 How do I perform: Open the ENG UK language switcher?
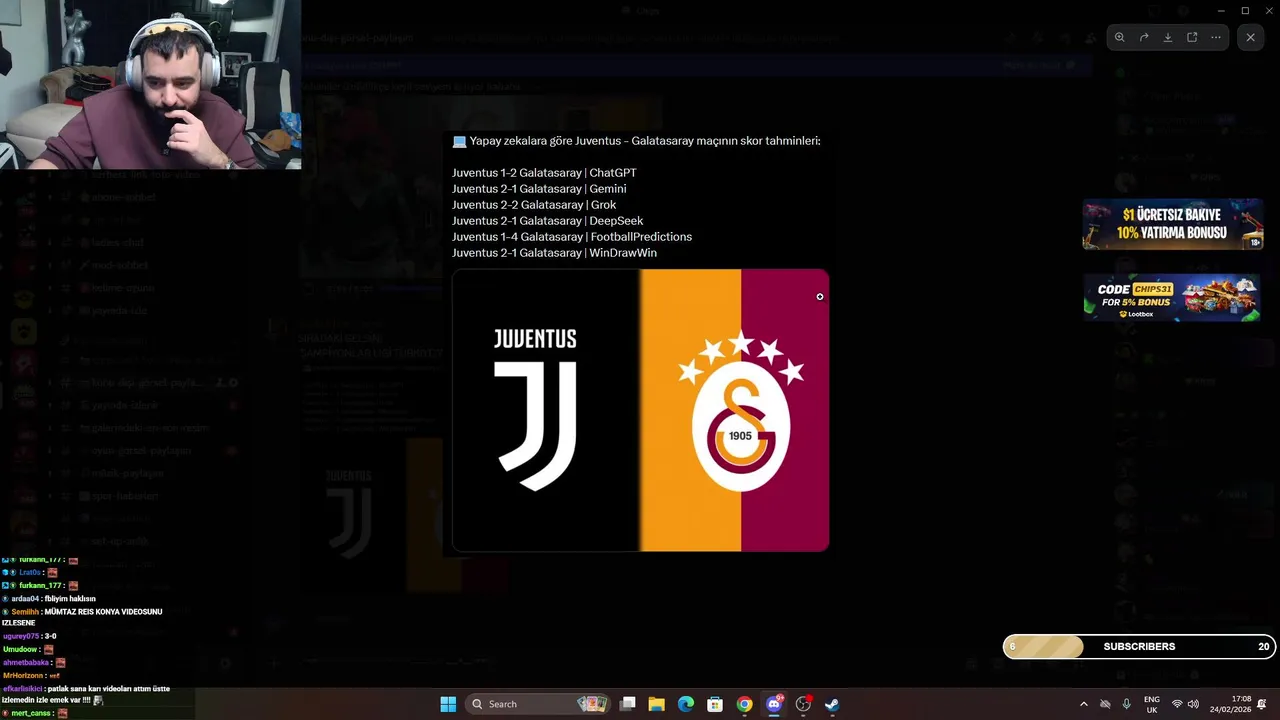click(x=1152, y=704)
